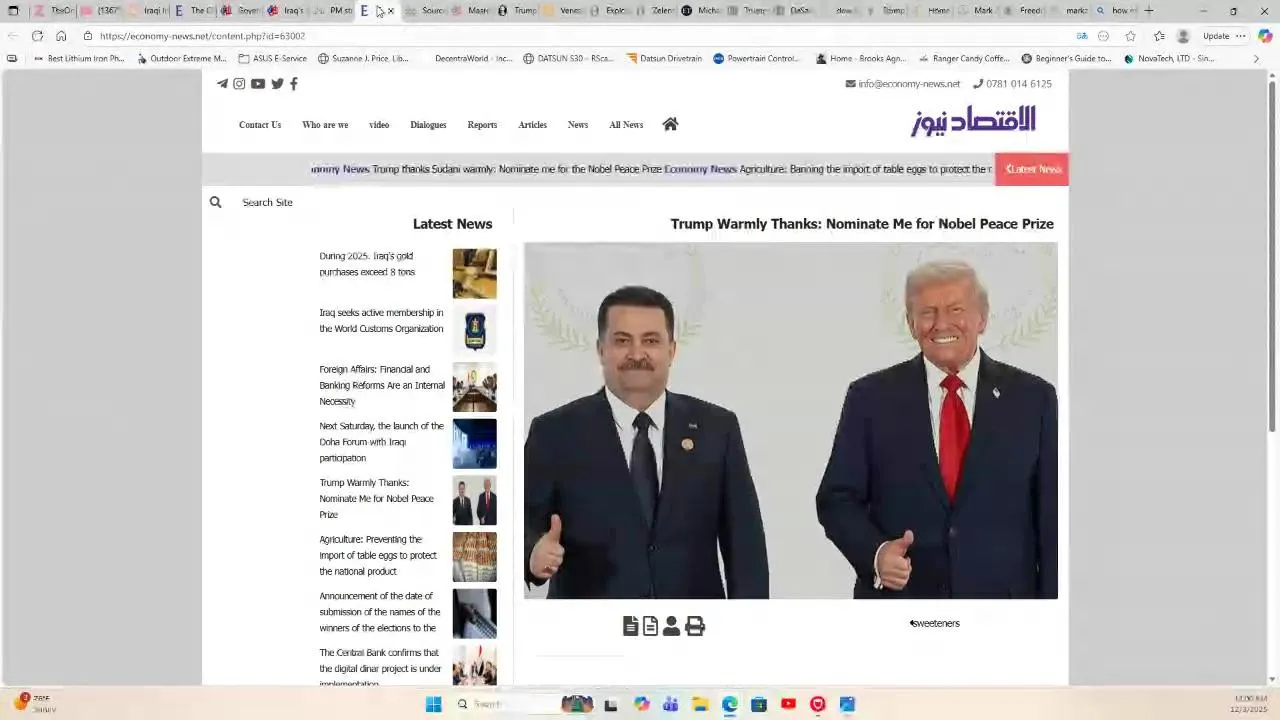Open the Articles menu item
This screenshot has height=720, width=1280.
532,125
